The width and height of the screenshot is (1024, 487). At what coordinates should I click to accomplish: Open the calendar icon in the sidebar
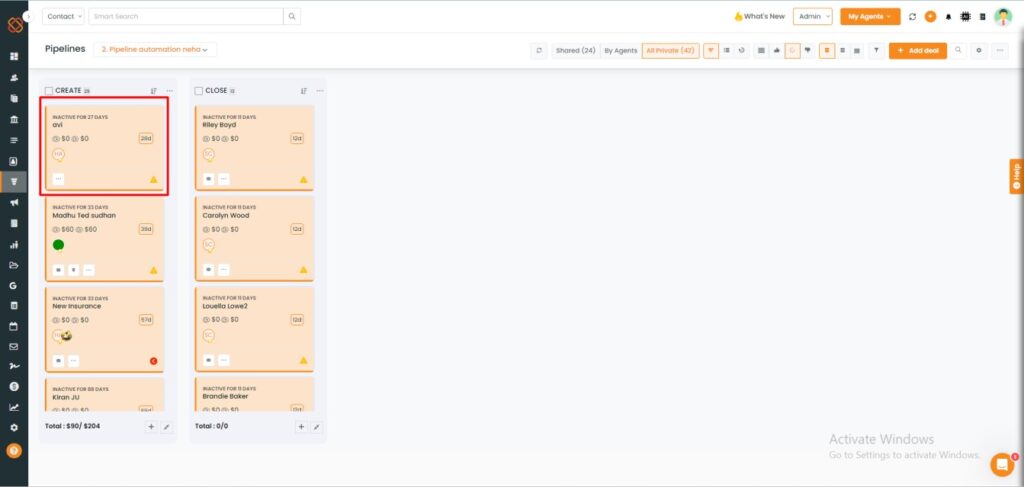(x=14, y=326)
